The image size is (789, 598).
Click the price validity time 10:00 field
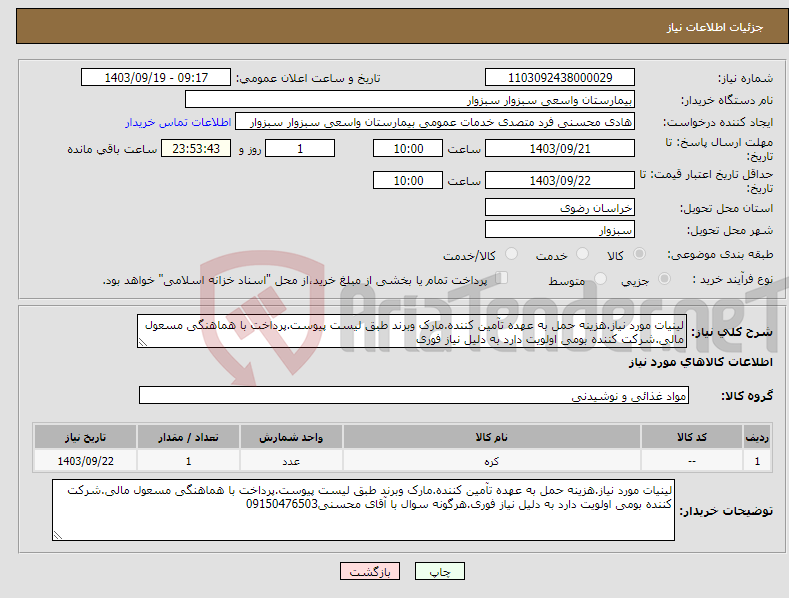(x=408, y=180)
